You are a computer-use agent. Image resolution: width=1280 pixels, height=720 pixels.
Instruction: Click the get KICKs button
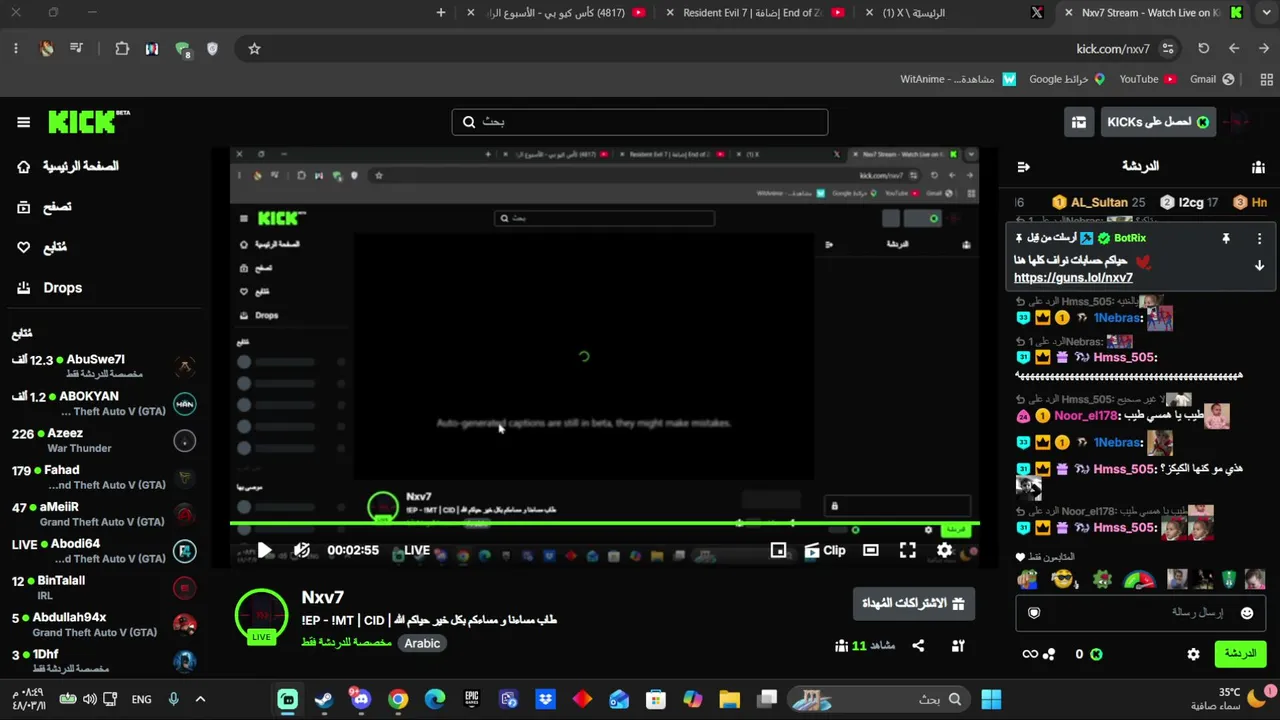(1159, 122)
